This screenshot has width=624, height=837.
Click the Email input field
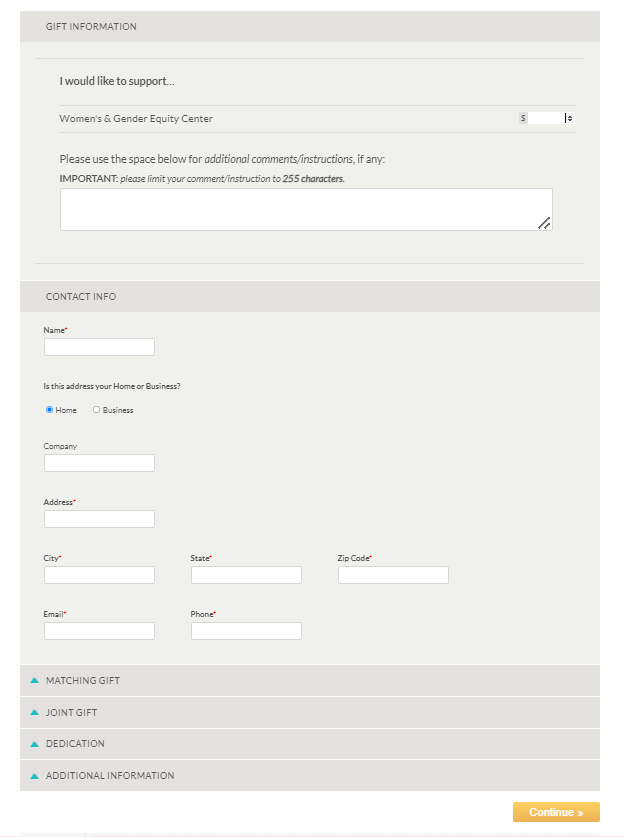(99, 631)
